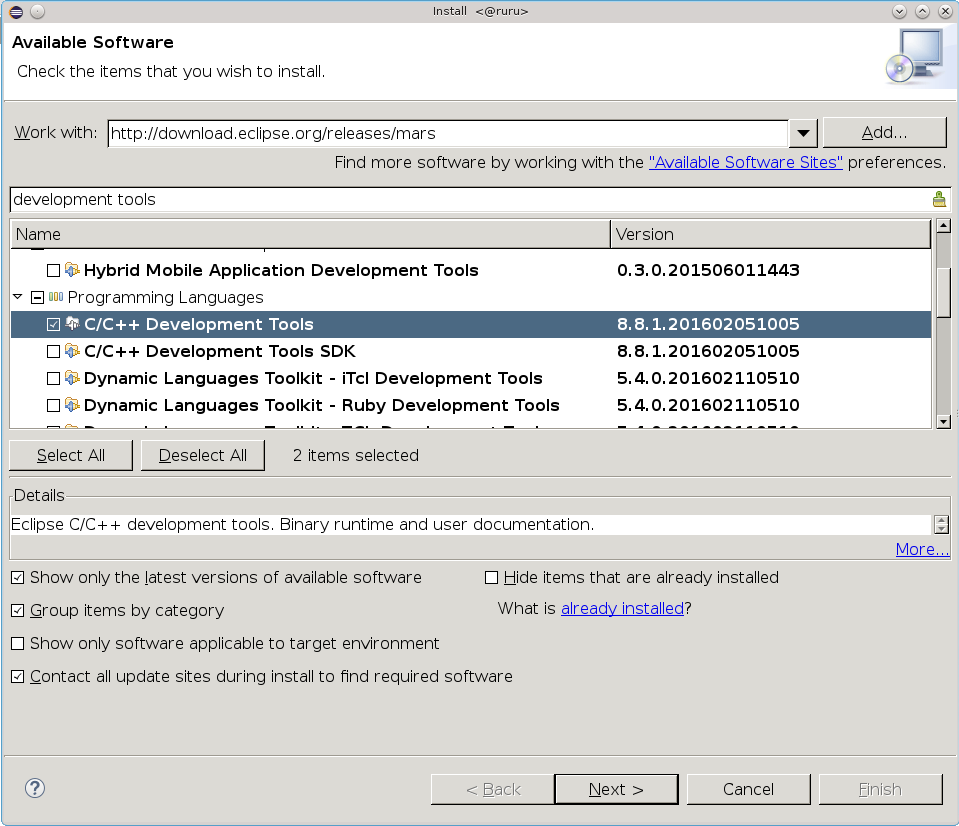The height and width of the screenshot is (826, 959).
Task: Select the iTcl Development Tools row
Action: tap(313, 378)
